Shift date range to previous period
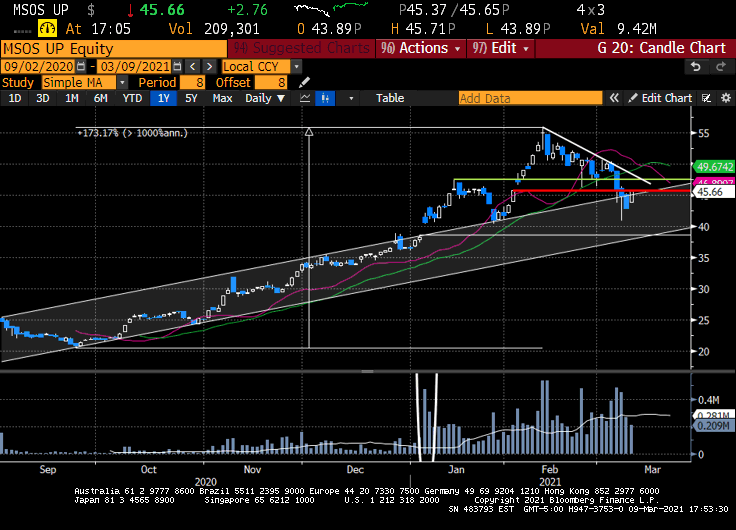Screen dimensions: 736x530 click(192, 66)
